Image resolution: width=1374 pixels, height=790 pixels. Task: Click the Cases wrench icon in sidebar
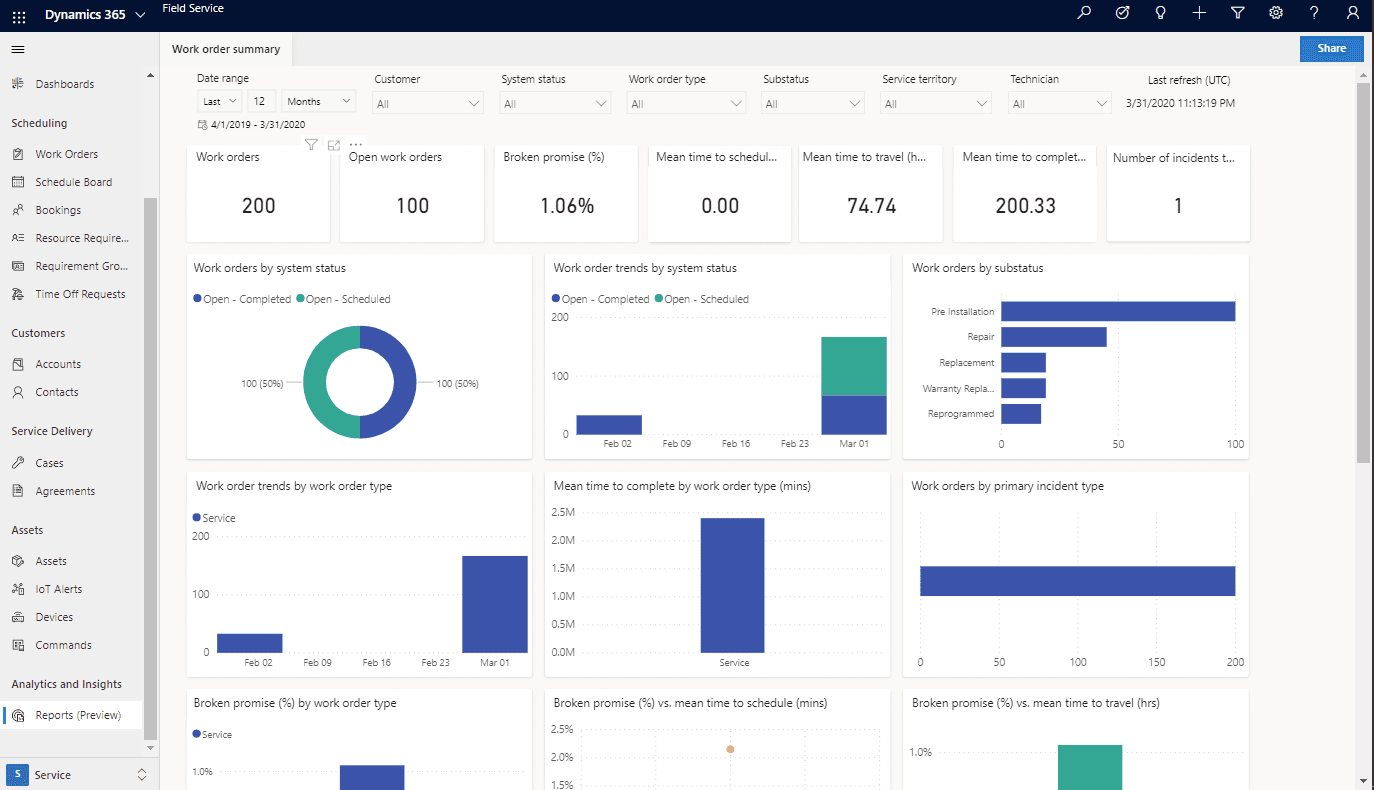pyautogui.click(x=18, y=463)
